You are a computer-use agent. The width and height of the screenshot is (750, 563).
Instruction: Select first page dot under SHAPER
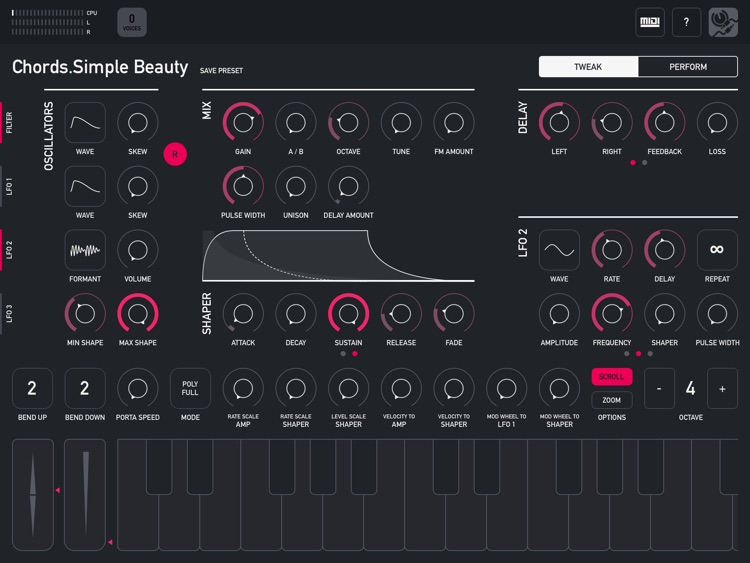[343, 354]
